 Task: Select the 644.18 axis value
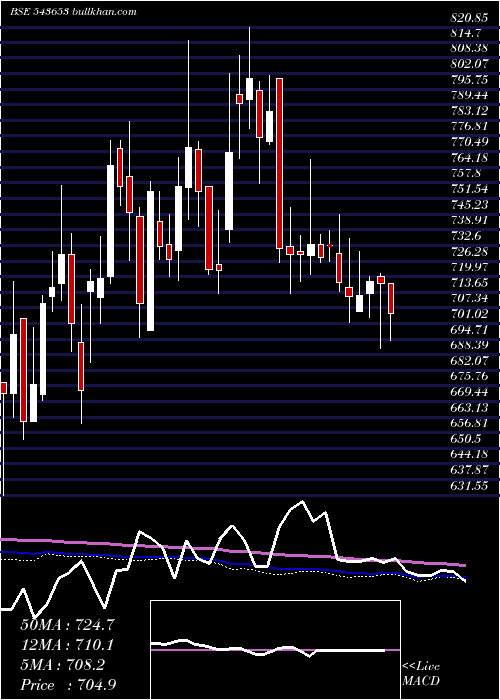click(468, 454)
